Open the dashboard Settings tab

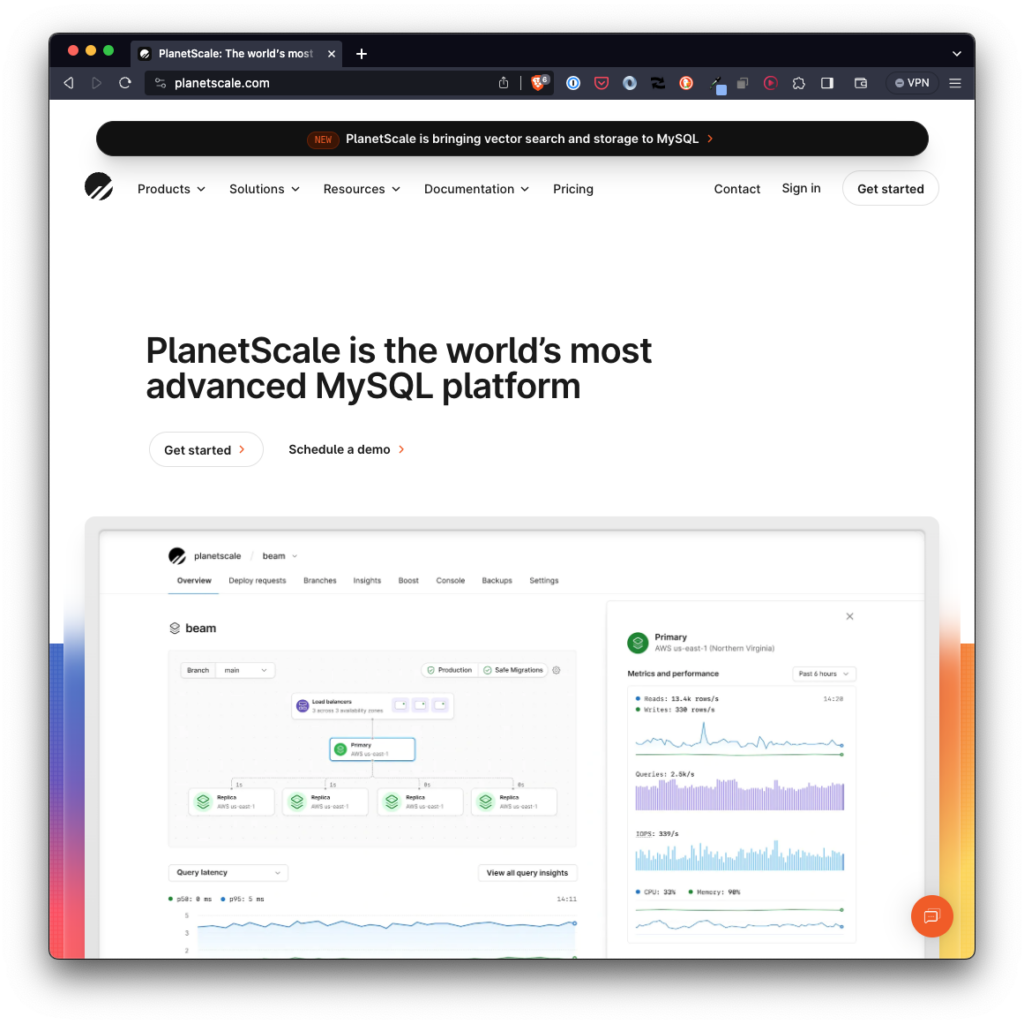click(x=544, y=580)
